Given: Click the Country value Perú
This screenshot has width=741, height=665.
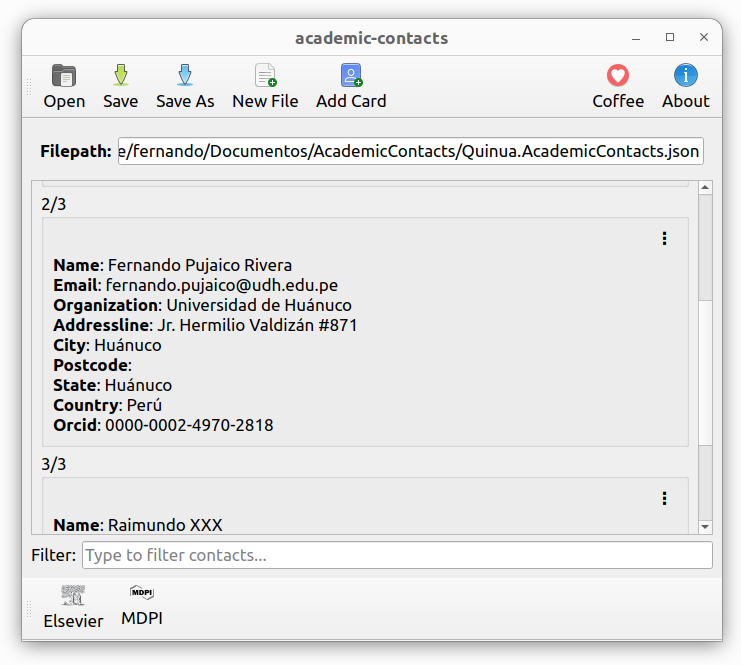Looking at the screenshot, I should coord(145,405).
